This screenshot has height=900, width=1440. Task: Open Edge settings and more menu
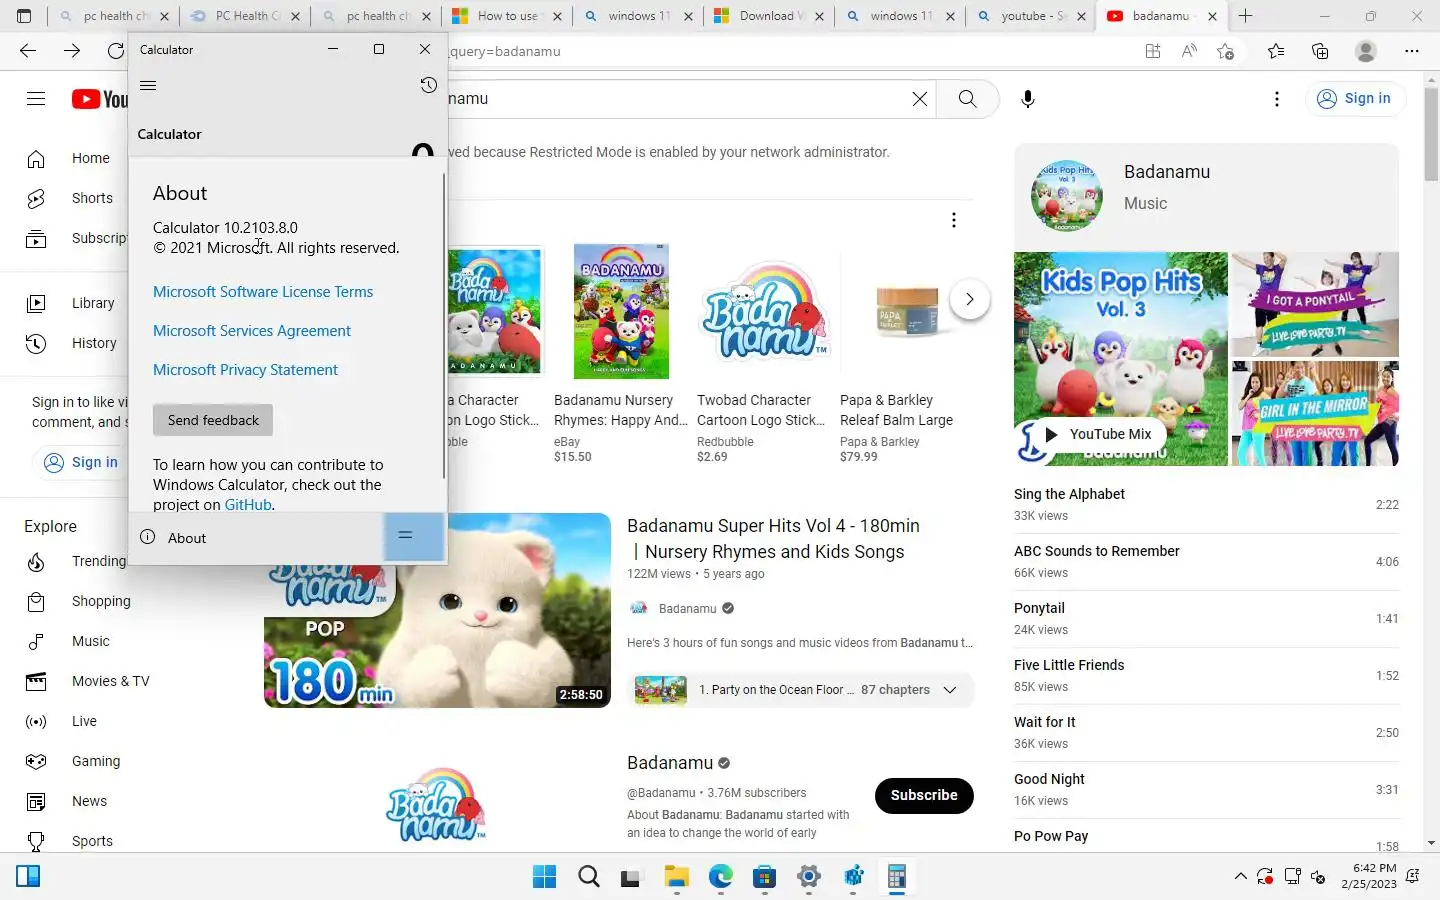point(1412,51)
